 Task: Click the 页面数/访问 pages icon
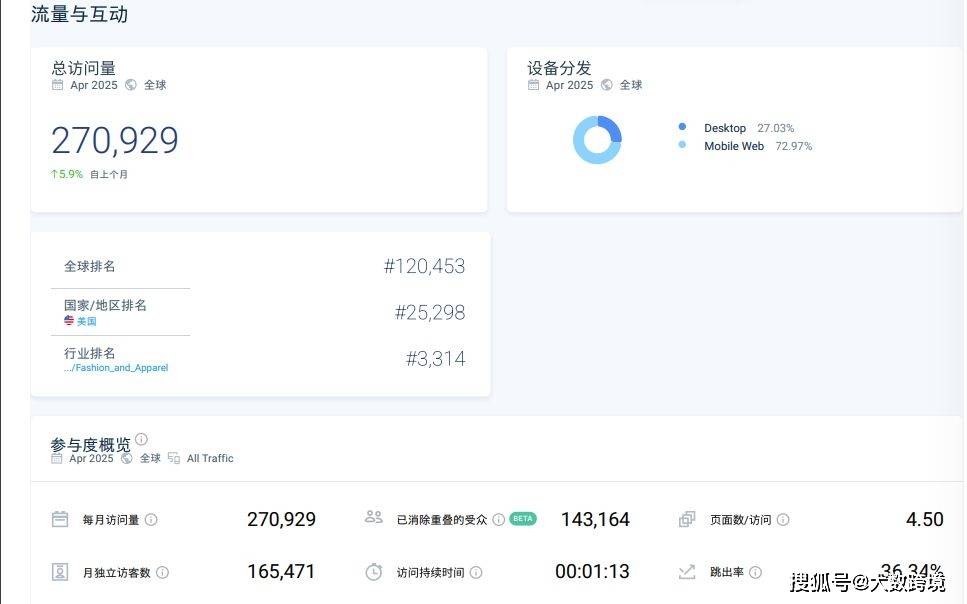click(687, 519)
